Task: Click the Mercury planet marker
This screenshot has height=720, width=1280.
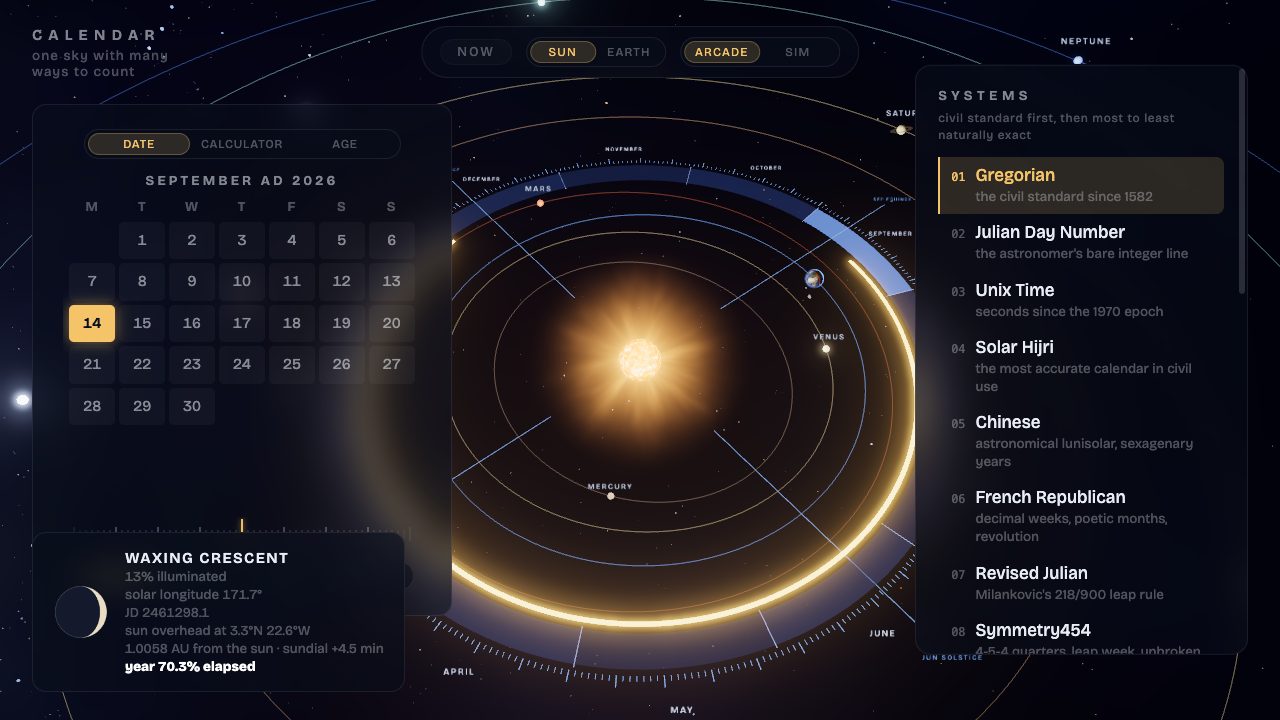Action: tap(610, 496)
